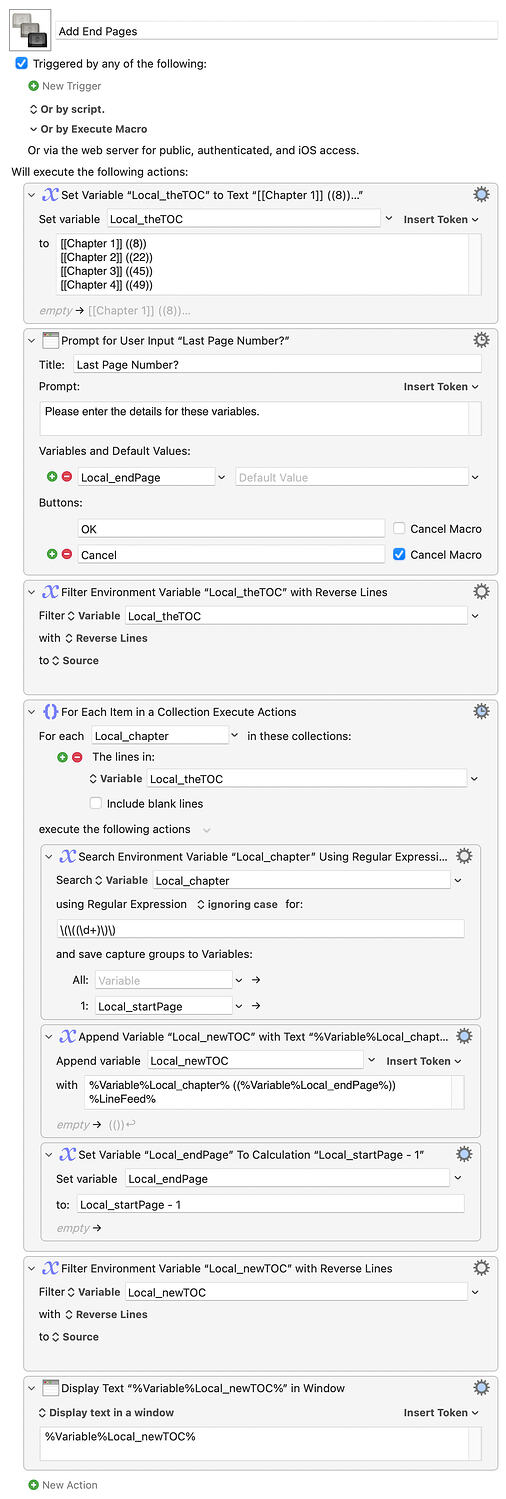Screen dimensions: 506x1499
Task: Open the Display text in a window menu
Action: pos(106,1413)
